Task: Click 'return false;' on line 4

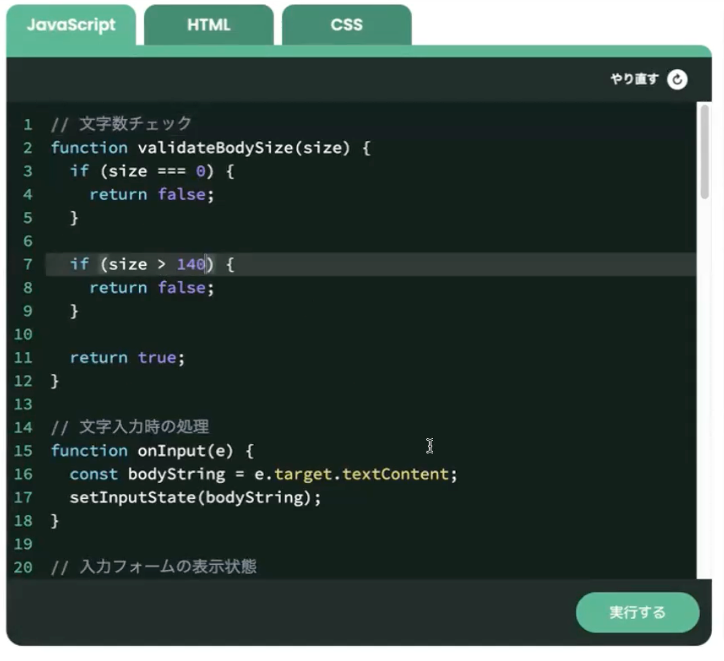Action: coord(152,194)
